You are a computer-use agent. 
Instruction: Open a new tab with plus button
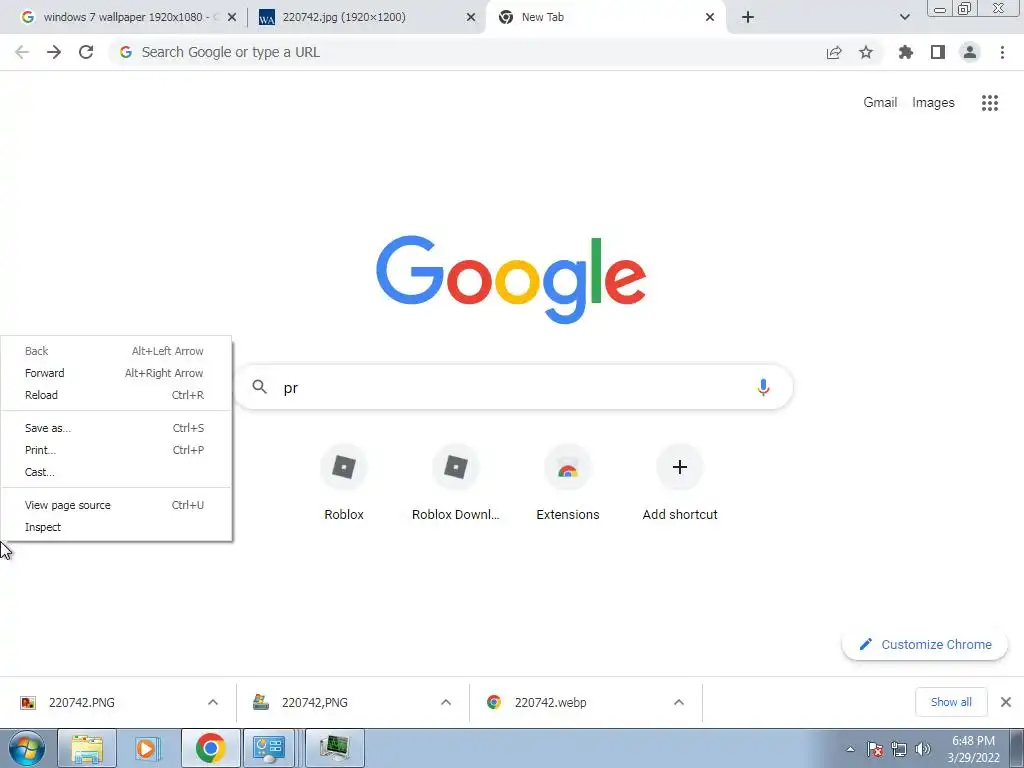(x=748, y=17)
